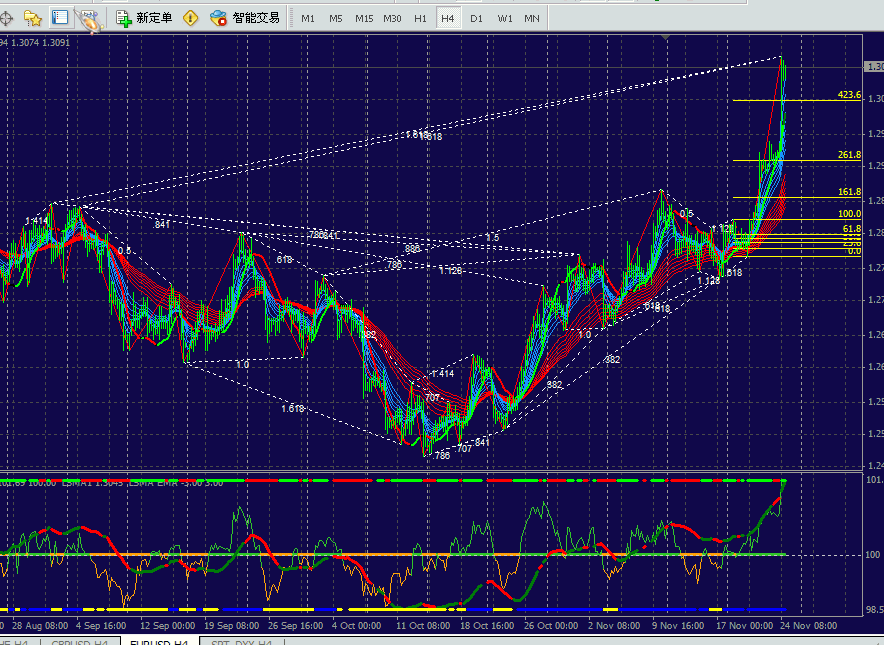Image resolution: width=884 pixels, height=645 pixels.
Task: Switch to the SPT_DXY,H4 chart tab
Action: [x=238, y=641]
